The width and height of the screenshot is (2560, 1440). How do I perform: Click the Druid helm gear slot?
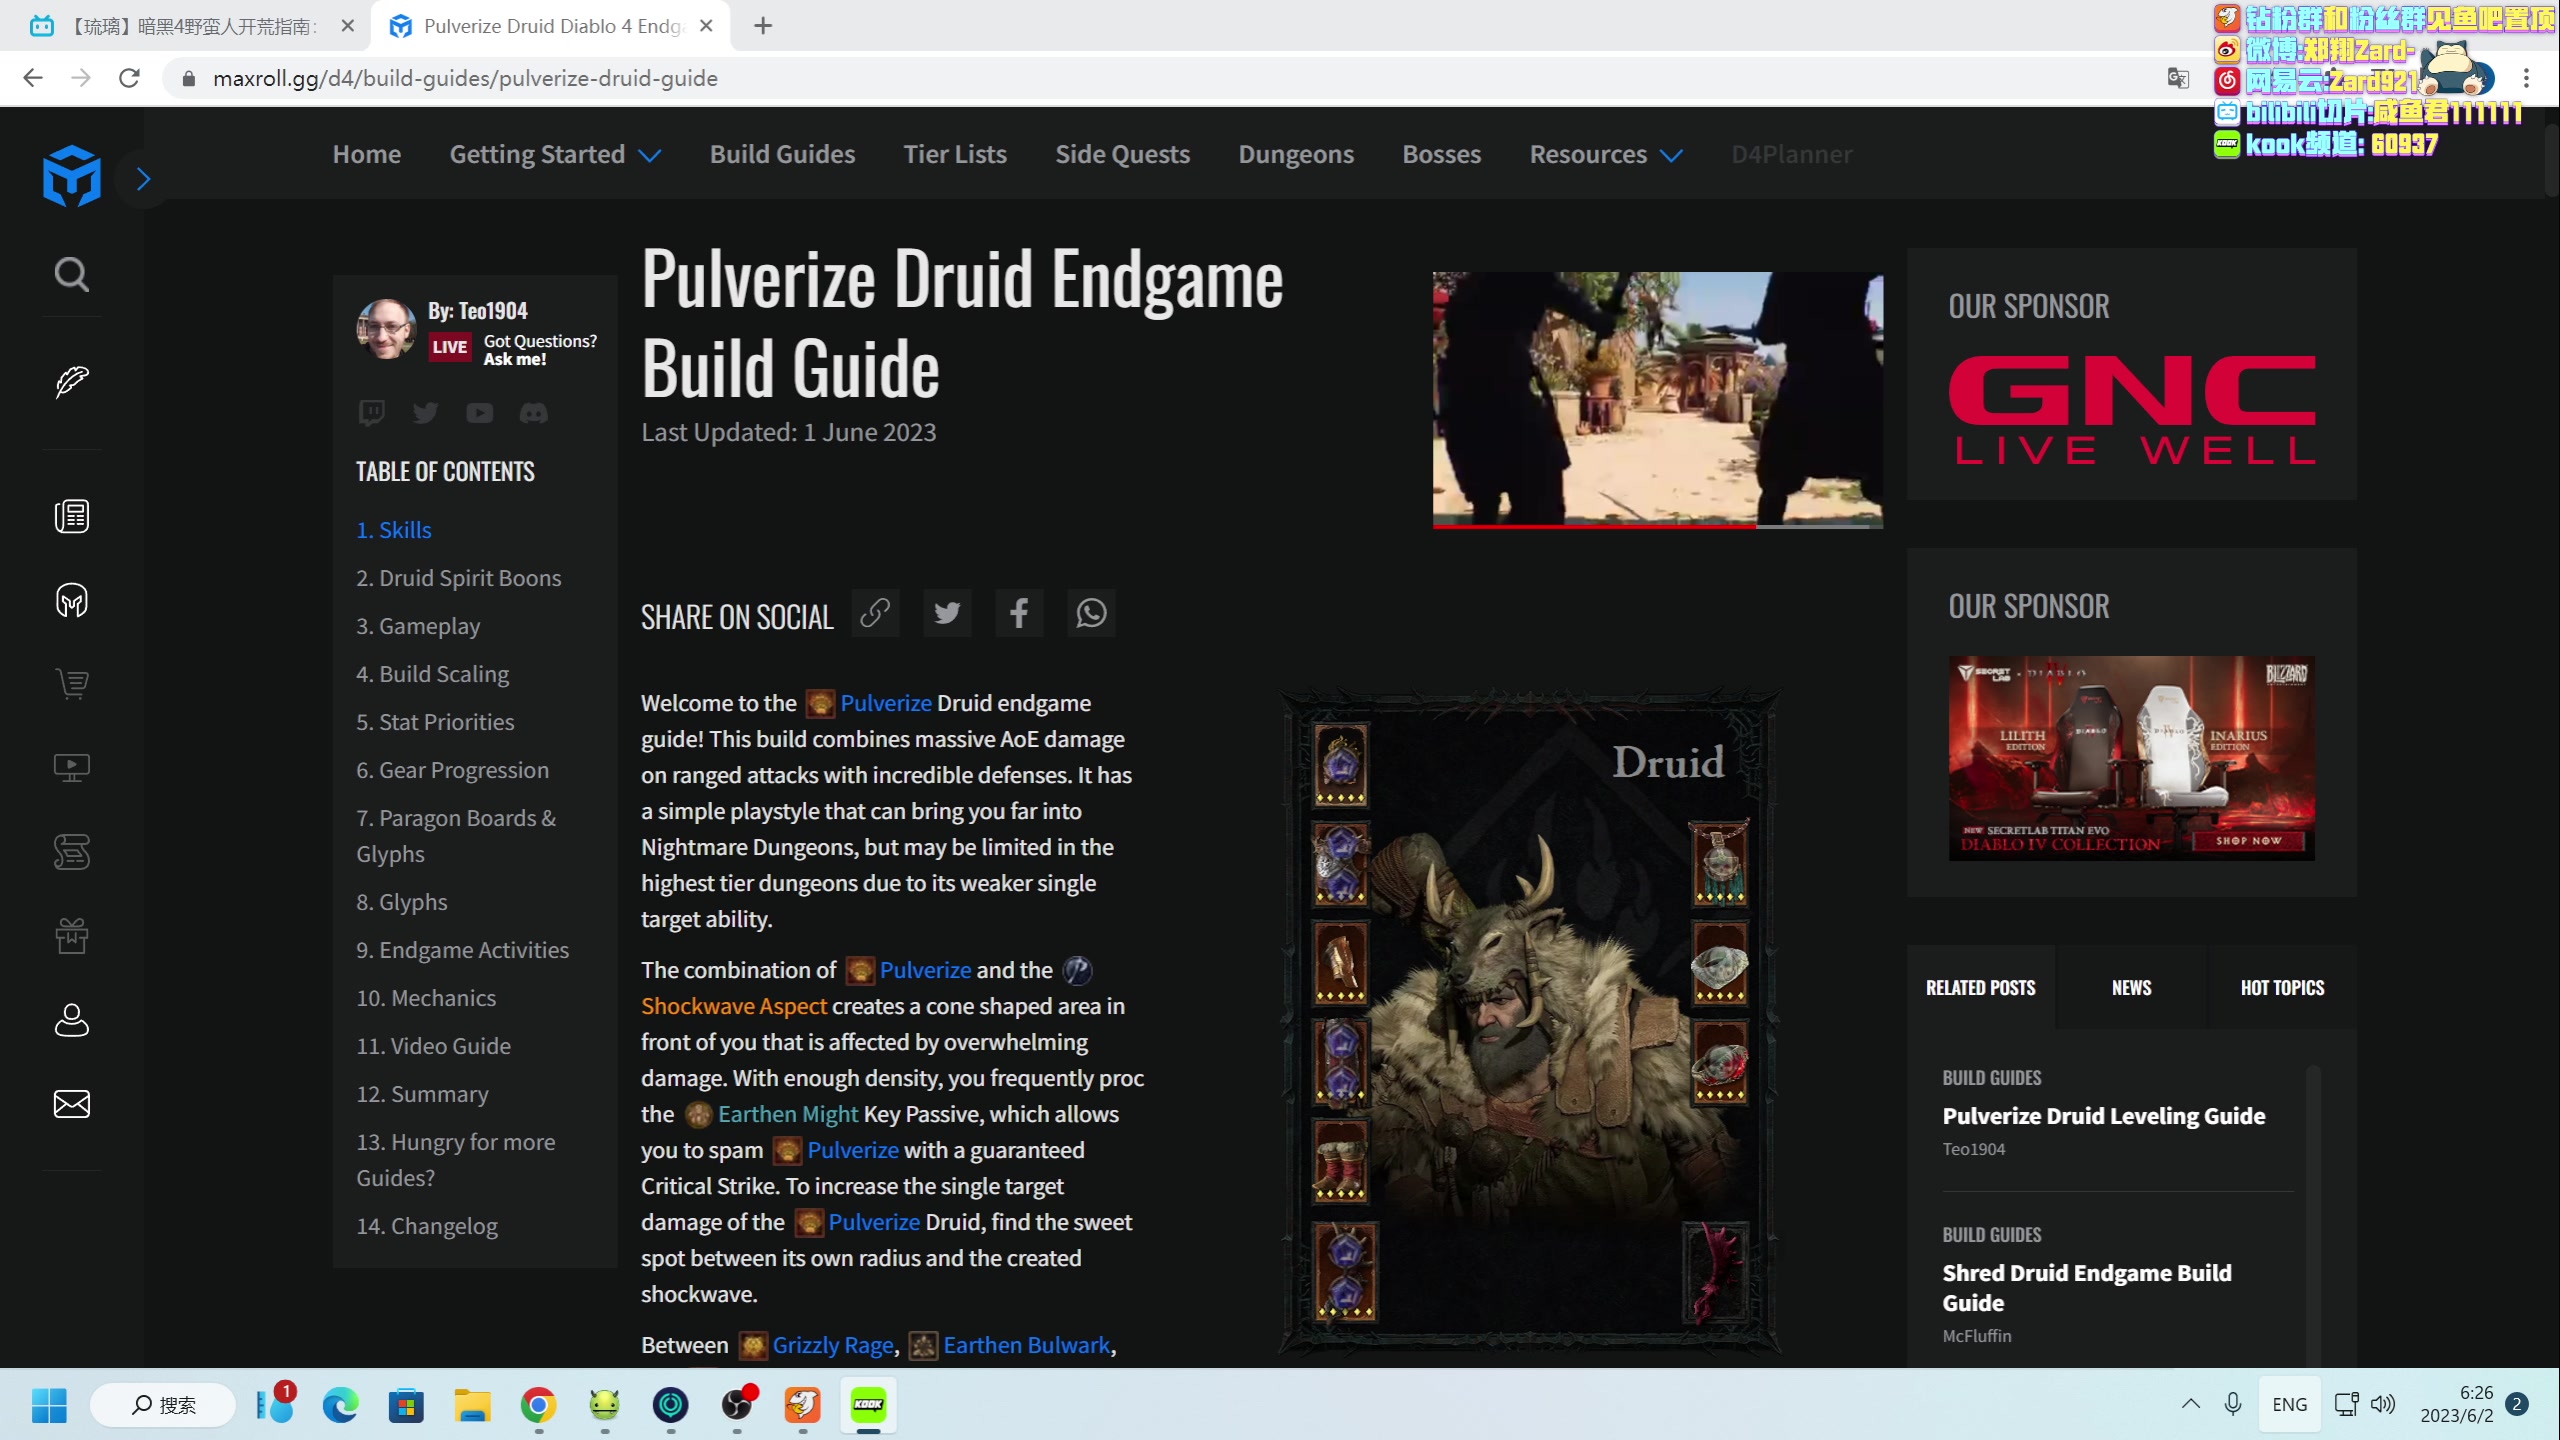pyautogui.click(x=1341, y=765)
